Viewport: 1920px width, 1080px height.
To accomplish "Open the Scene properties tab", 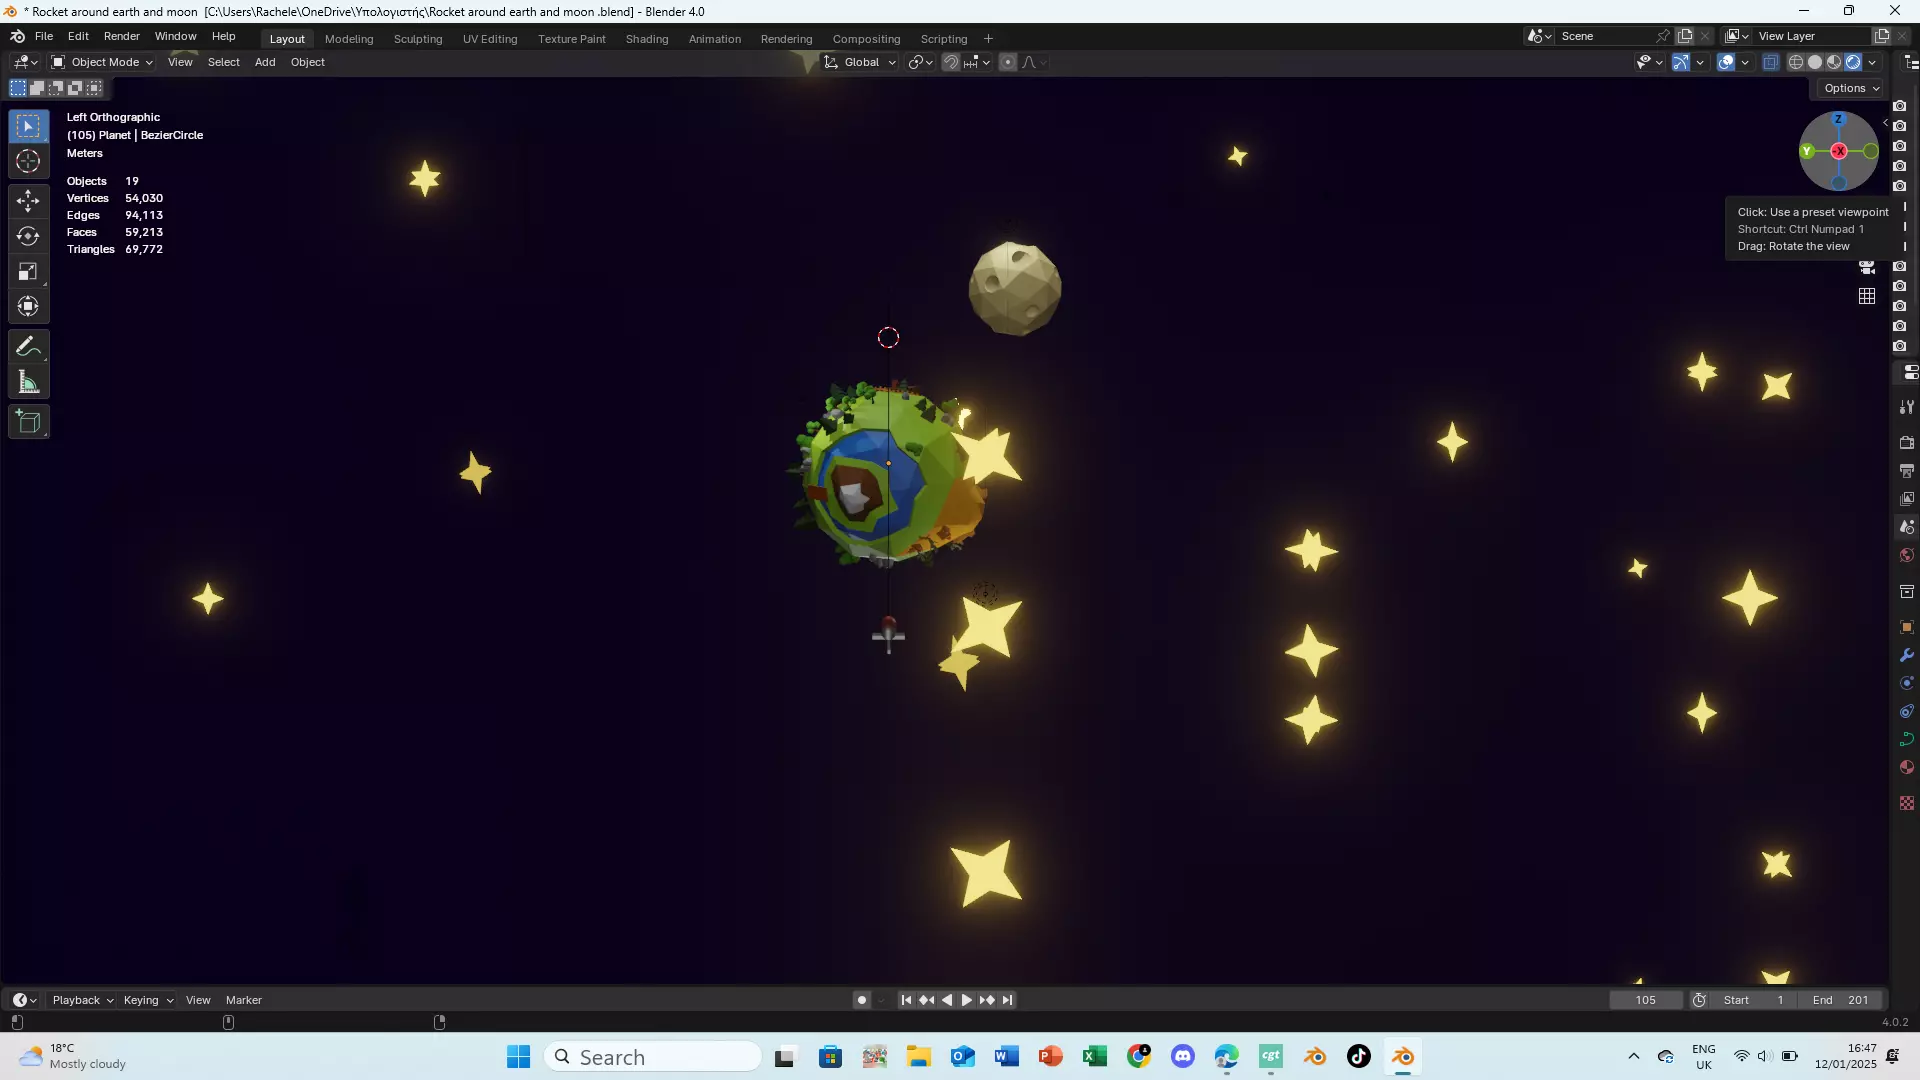I will (1907, 527).
